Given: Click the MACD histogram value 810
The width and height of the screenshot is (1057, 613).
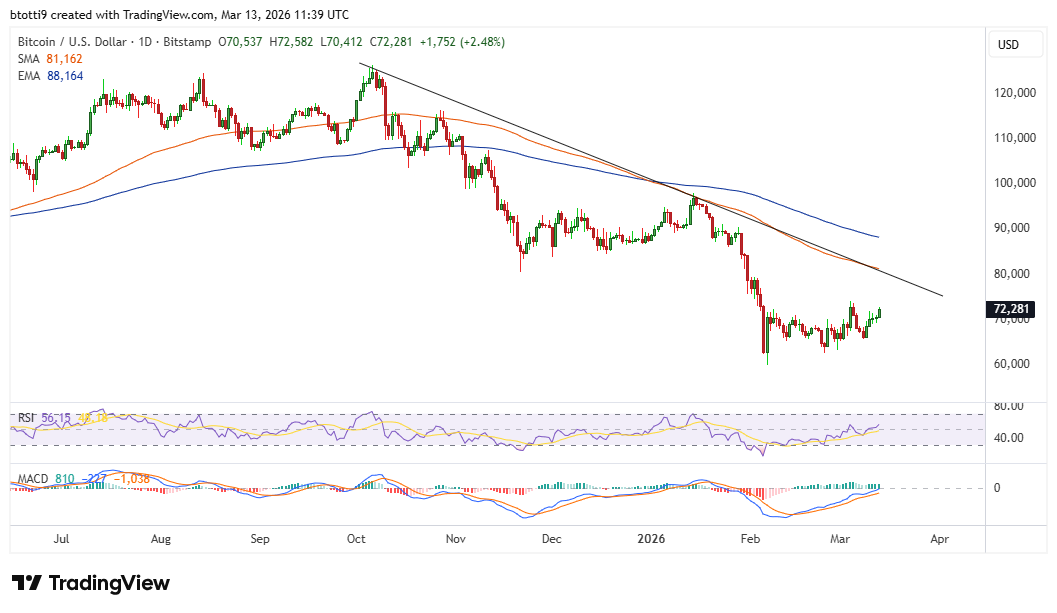Looking at the screenshot, I should point(63,479).
